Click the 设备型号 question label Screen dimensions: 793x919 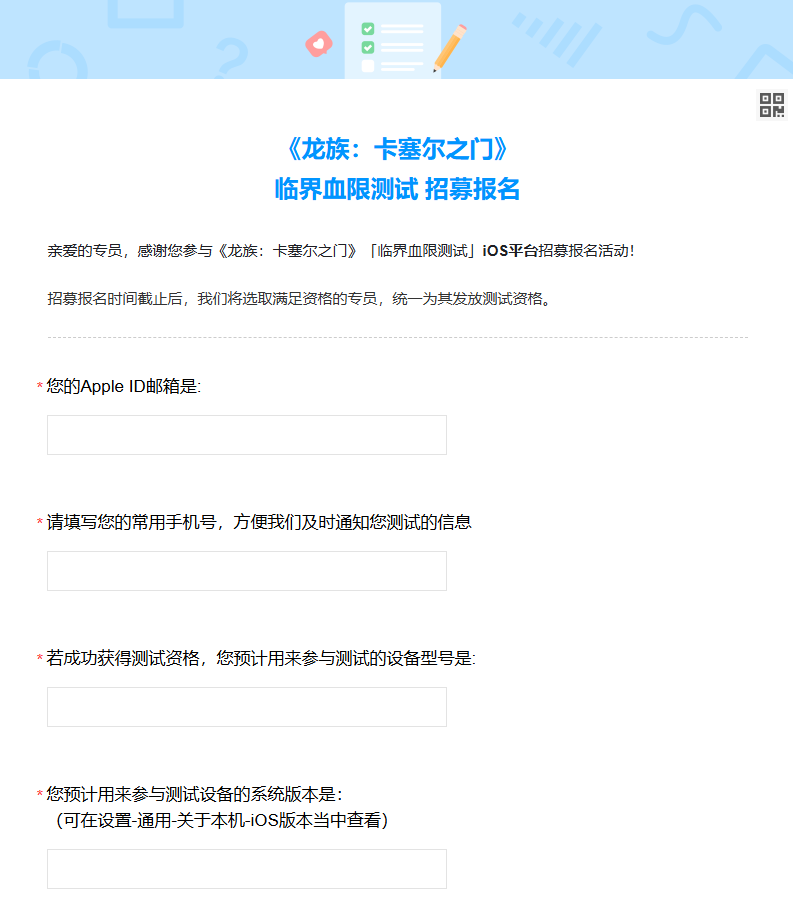(x=261, y=658)
